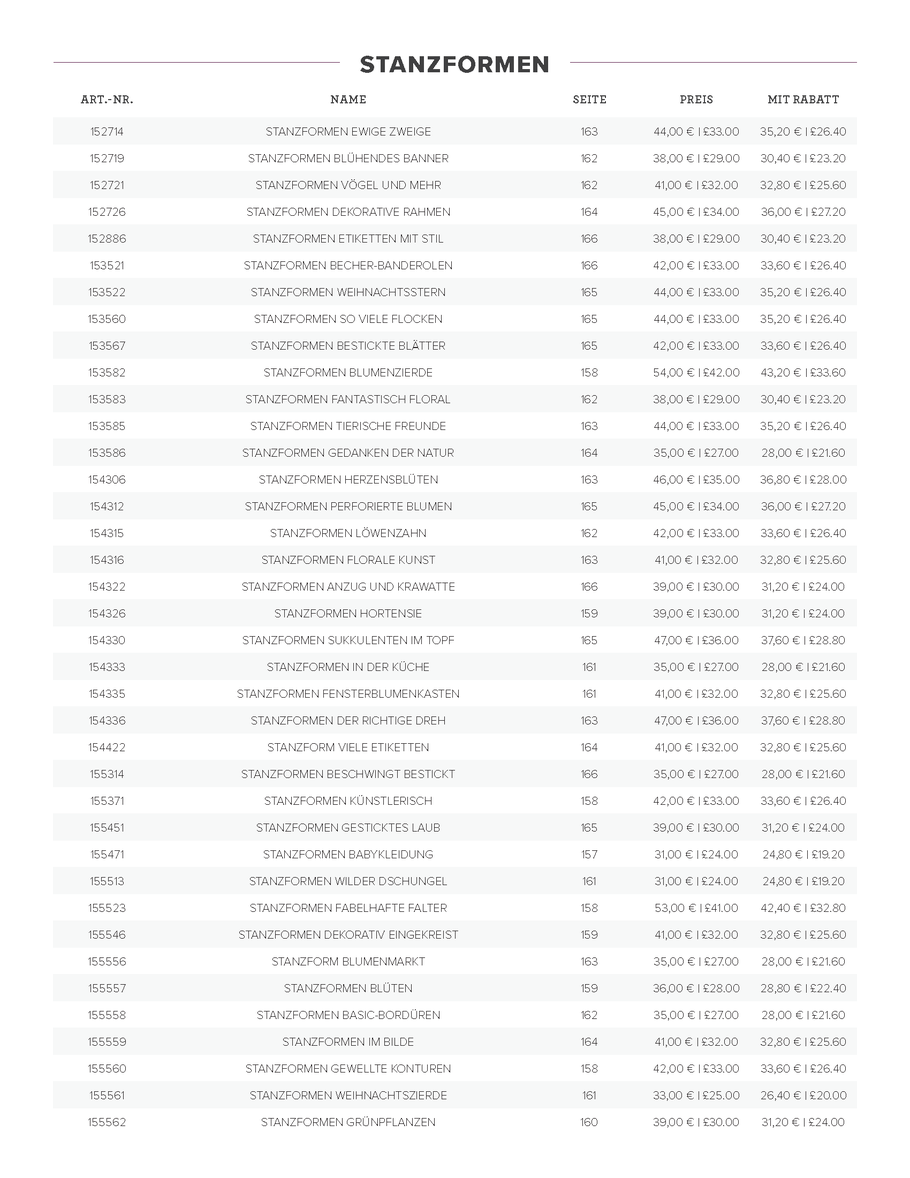Click Stanzformen Vögel und Mehr
The width and height of the screenshot is (910, 1178).
349,185
